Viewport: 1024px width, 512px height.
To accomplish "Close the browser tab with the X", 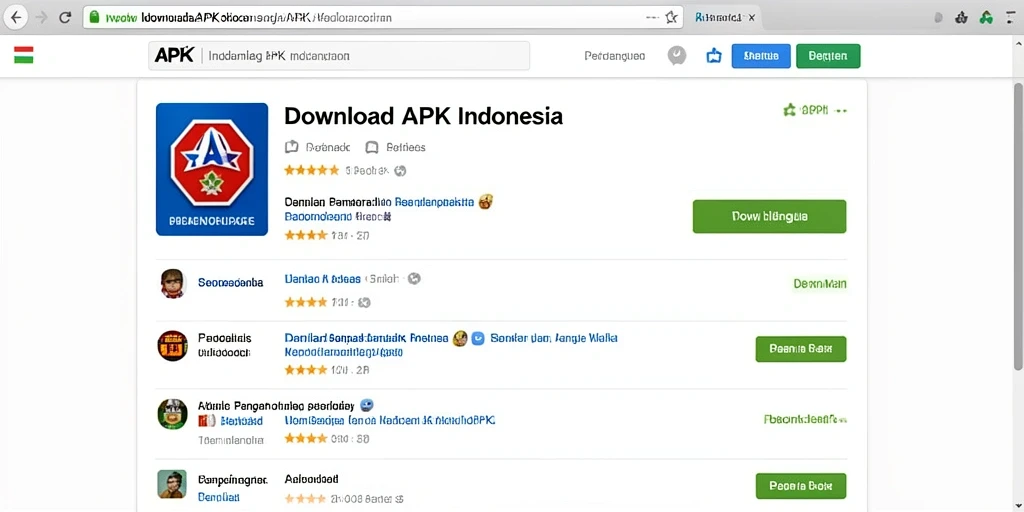I will (751, 18).
